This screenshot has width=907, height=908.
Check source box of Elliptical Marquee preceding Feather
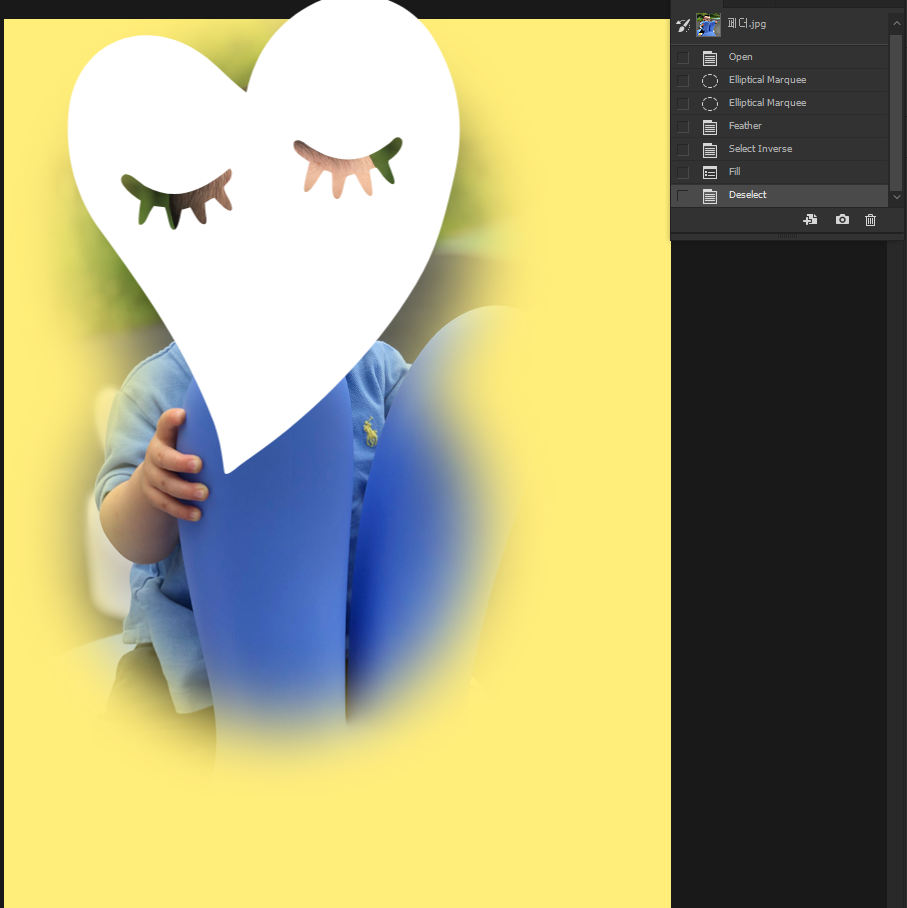683,103
